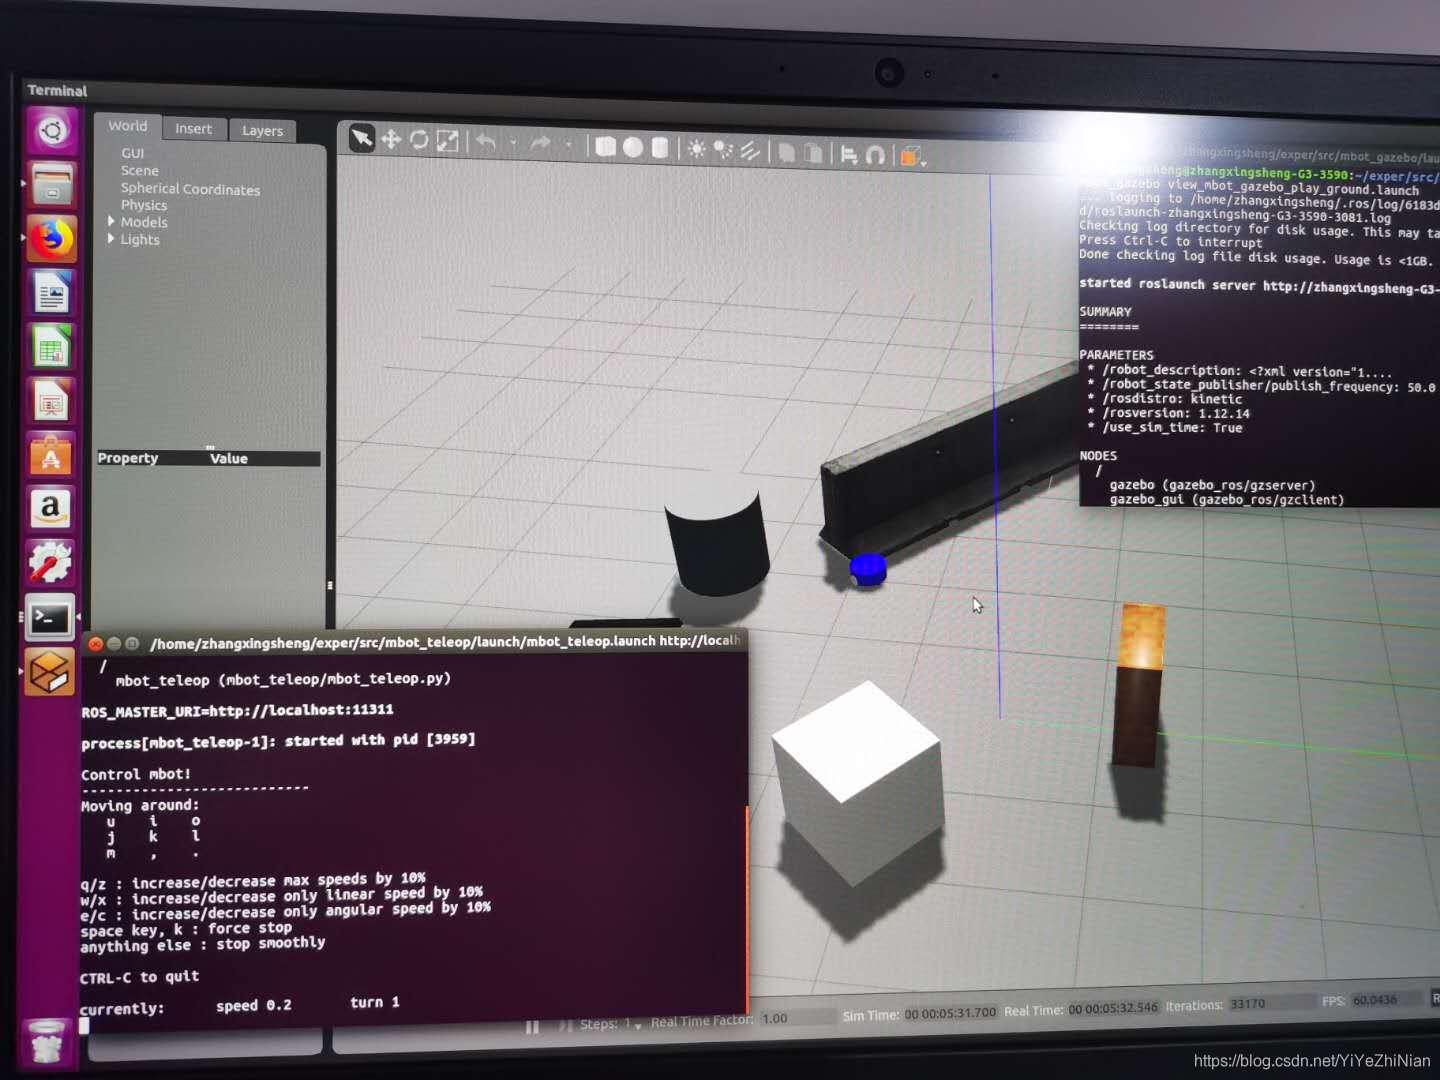Click the Iterations value field
The width and height of the screenshot is (1440, 1080).
[x=1270, y=1003]
